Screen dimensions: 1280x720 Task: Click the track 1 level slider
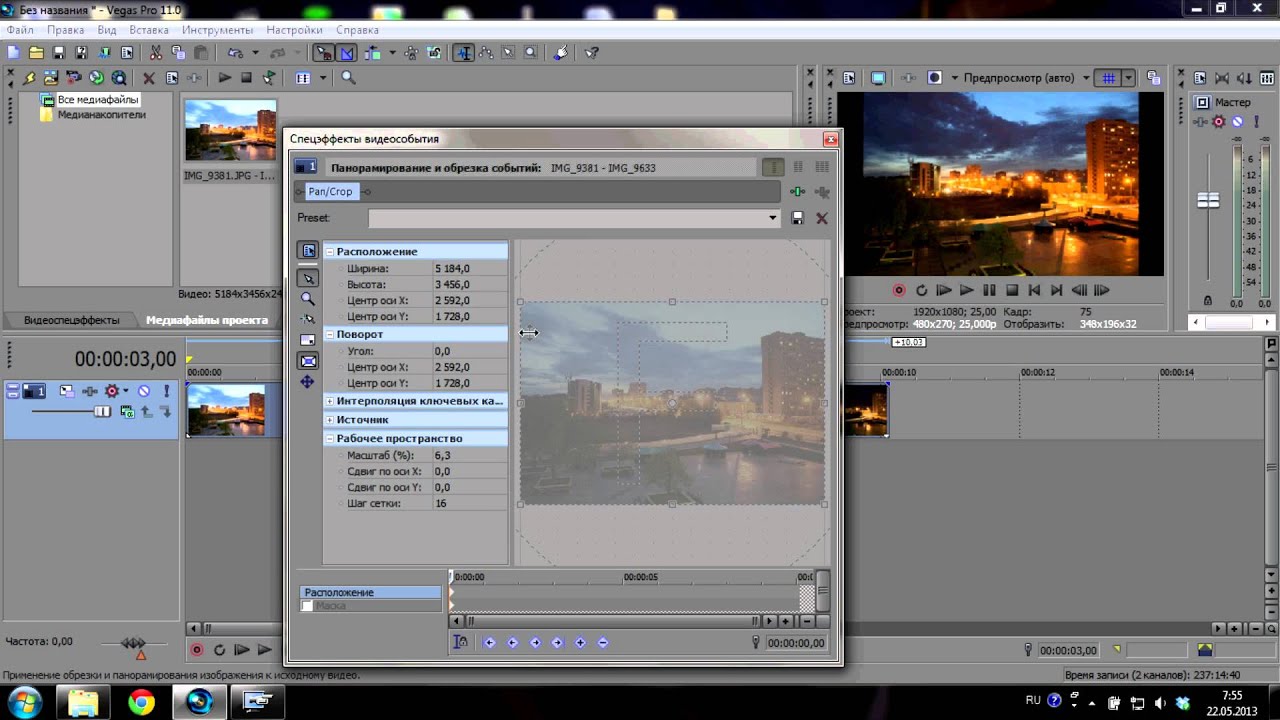(102, 411)
